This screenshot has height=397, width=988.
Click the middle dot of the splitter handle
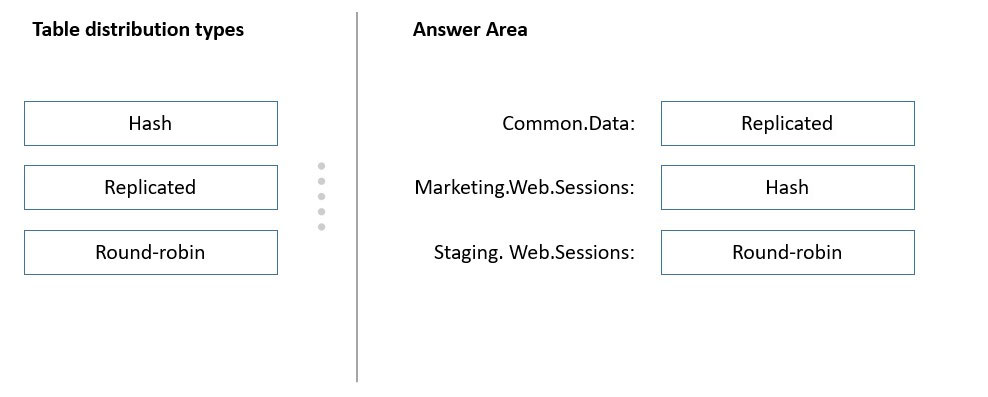(x=321, y=197)
